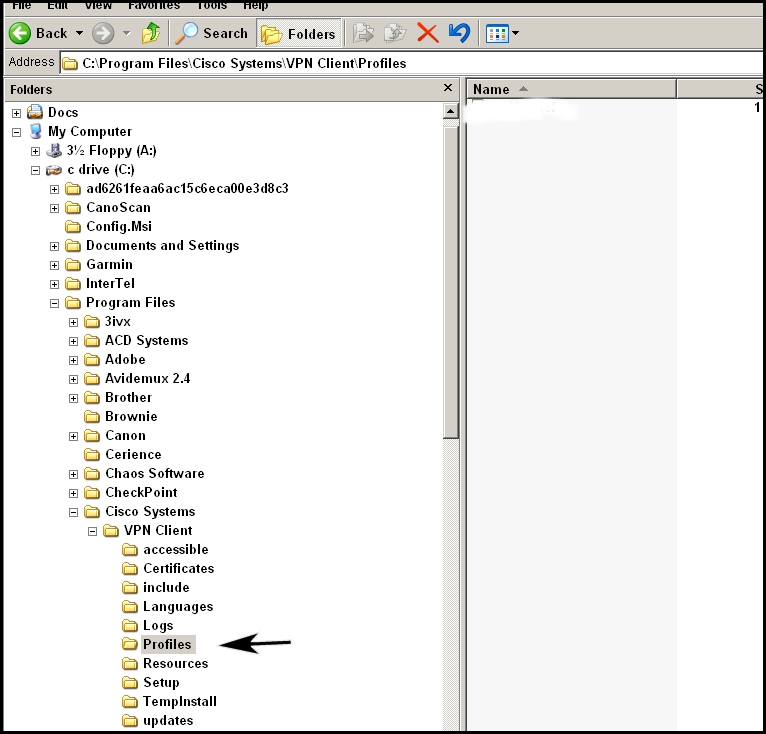Viewport: 766px width, 734px height.
Task: Click the red Delete X icon
Action: [427, 33]
